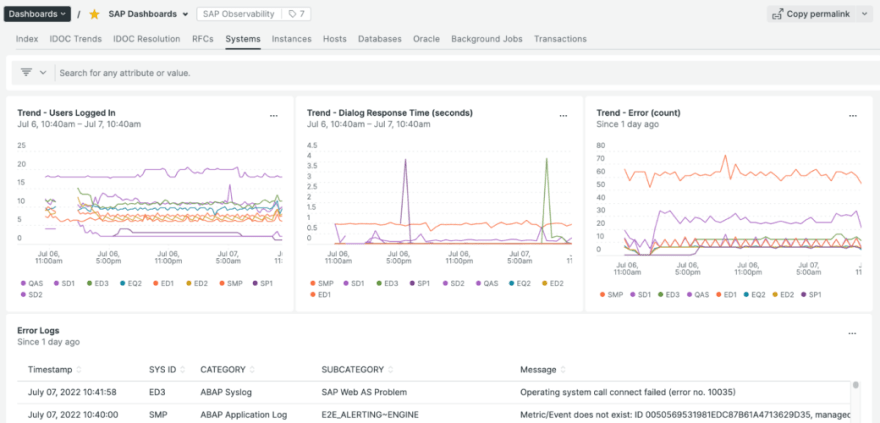Click the filter icon in the search bar
Image resolution: width=880 pixels, height=423 pixels.
click(26, 73)
